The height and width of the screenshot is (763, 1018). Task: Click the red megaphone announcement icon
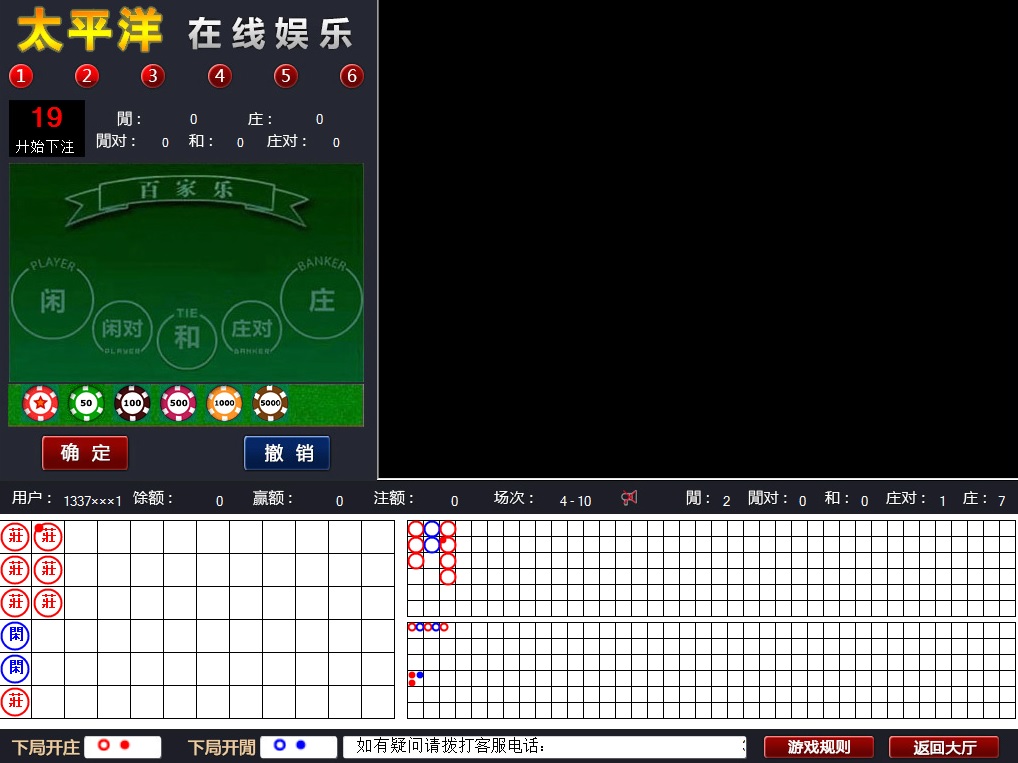click(629, 498)
